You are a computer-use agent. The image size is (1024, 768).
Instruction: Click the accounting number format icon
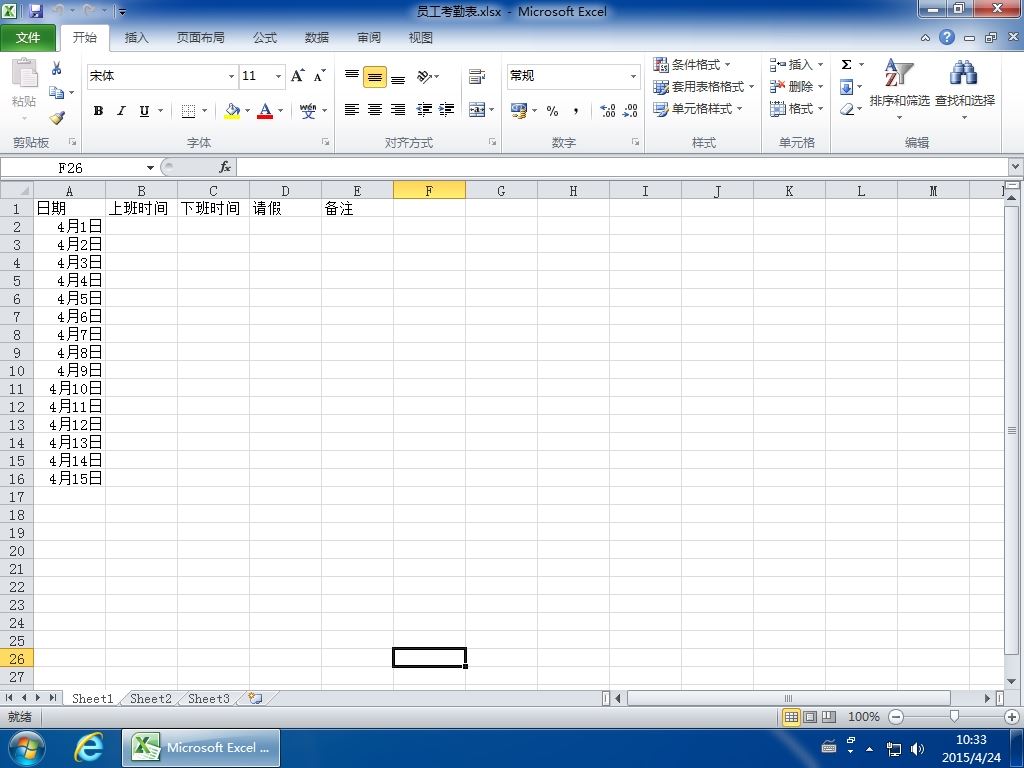(519, 110)
